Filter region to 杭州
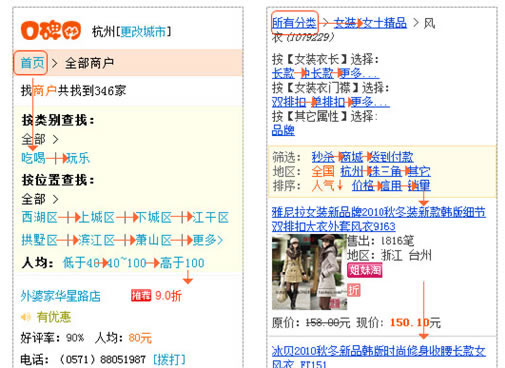The width and height of the screenshot is (505, 368). coord(352,171)
